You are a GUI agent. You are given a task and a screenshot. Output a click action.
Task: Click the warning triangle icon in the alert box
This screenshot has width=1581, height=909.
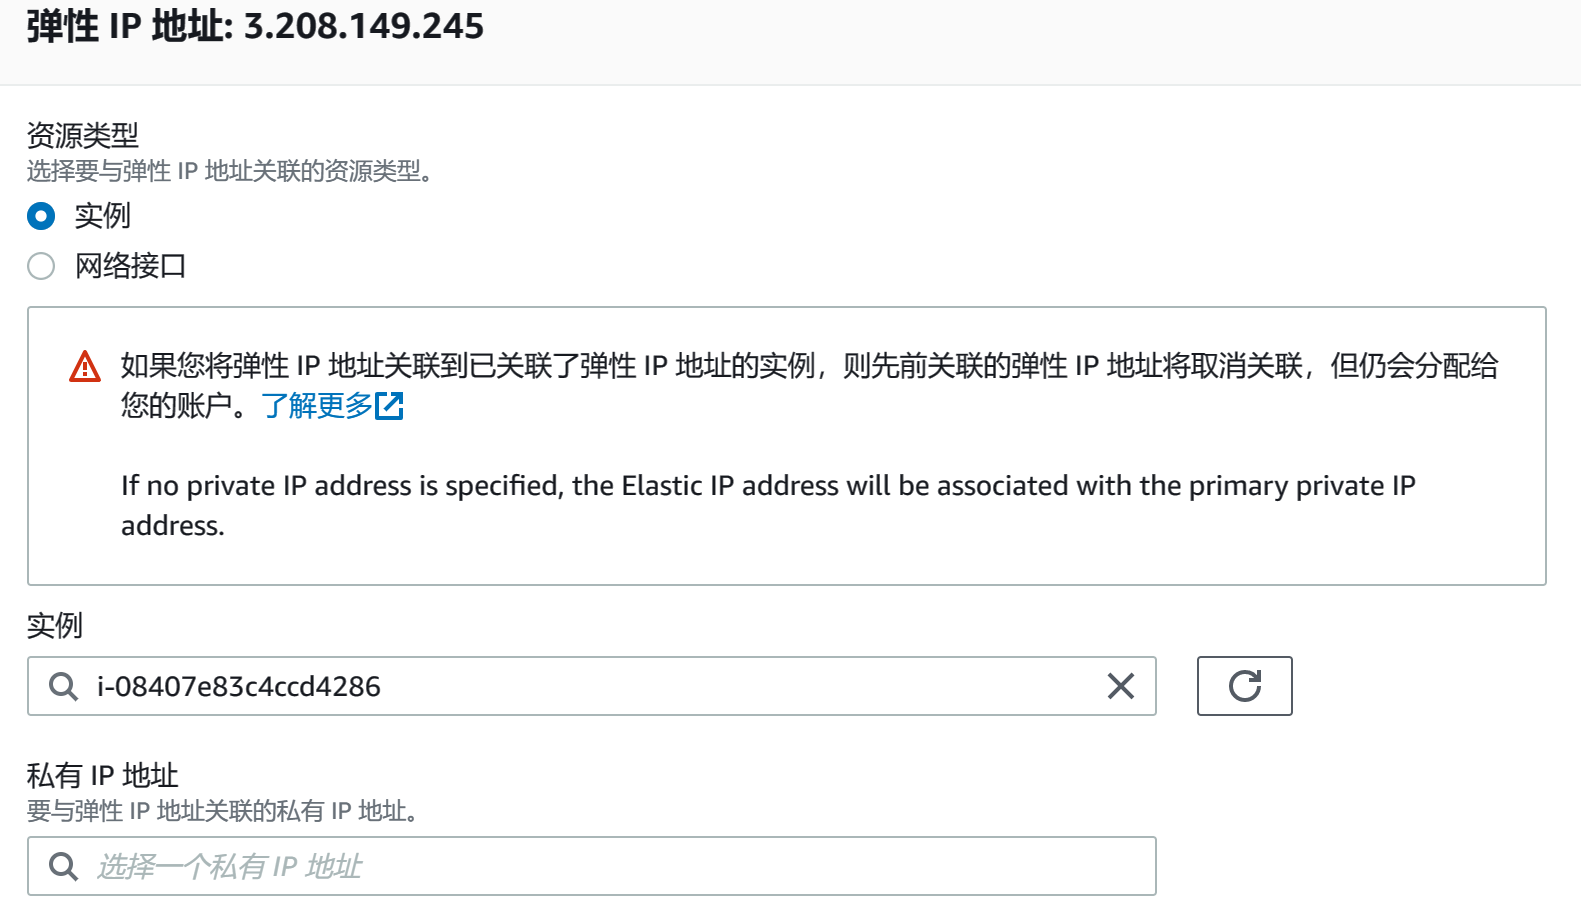pyautogui.click(x=85, y=366)
